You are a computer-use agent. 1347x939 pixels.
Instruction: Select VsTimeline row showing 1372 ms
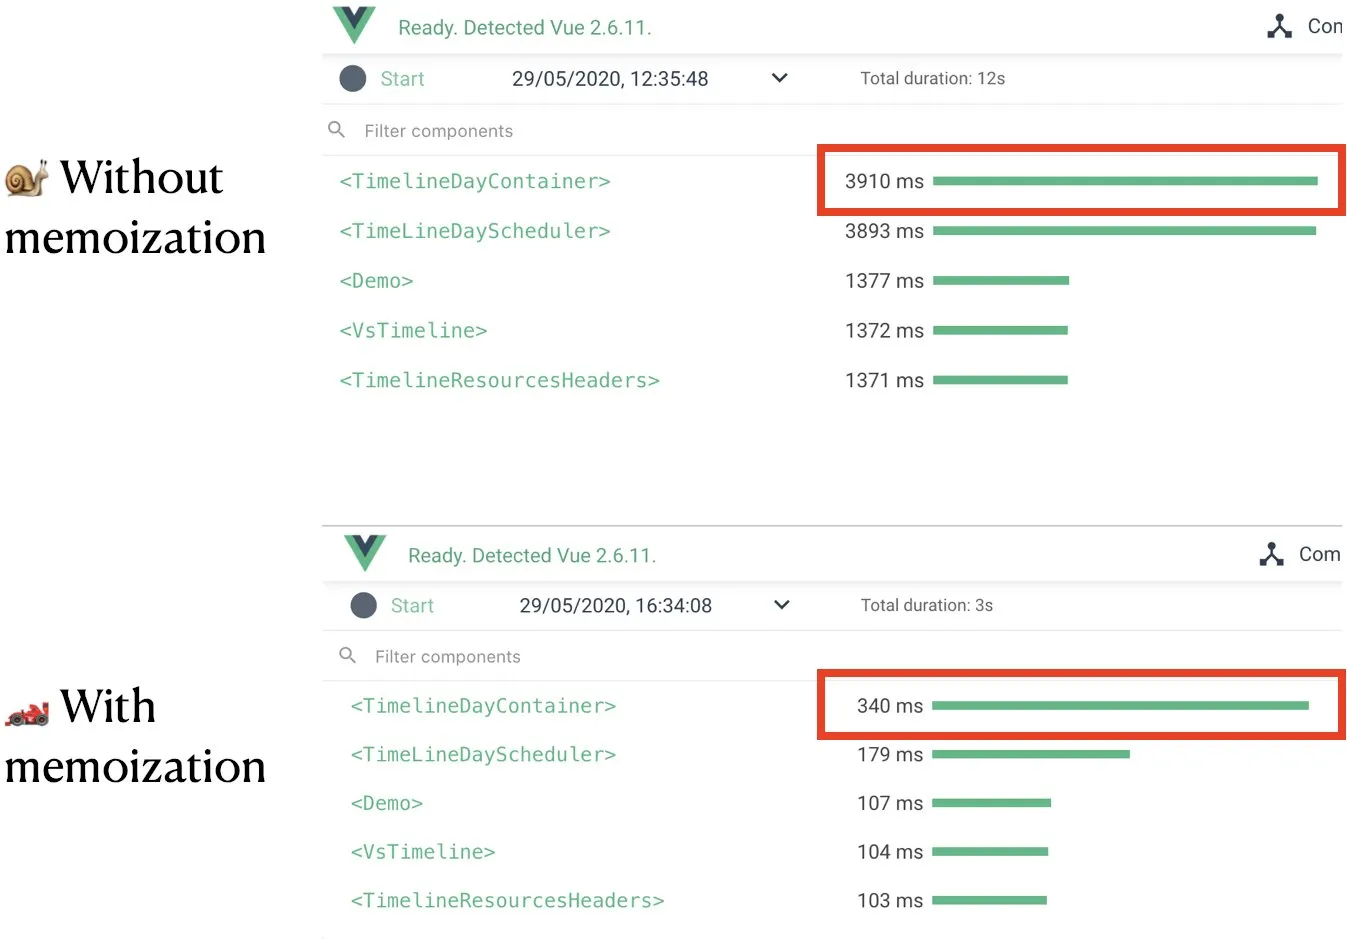[832, 330]
